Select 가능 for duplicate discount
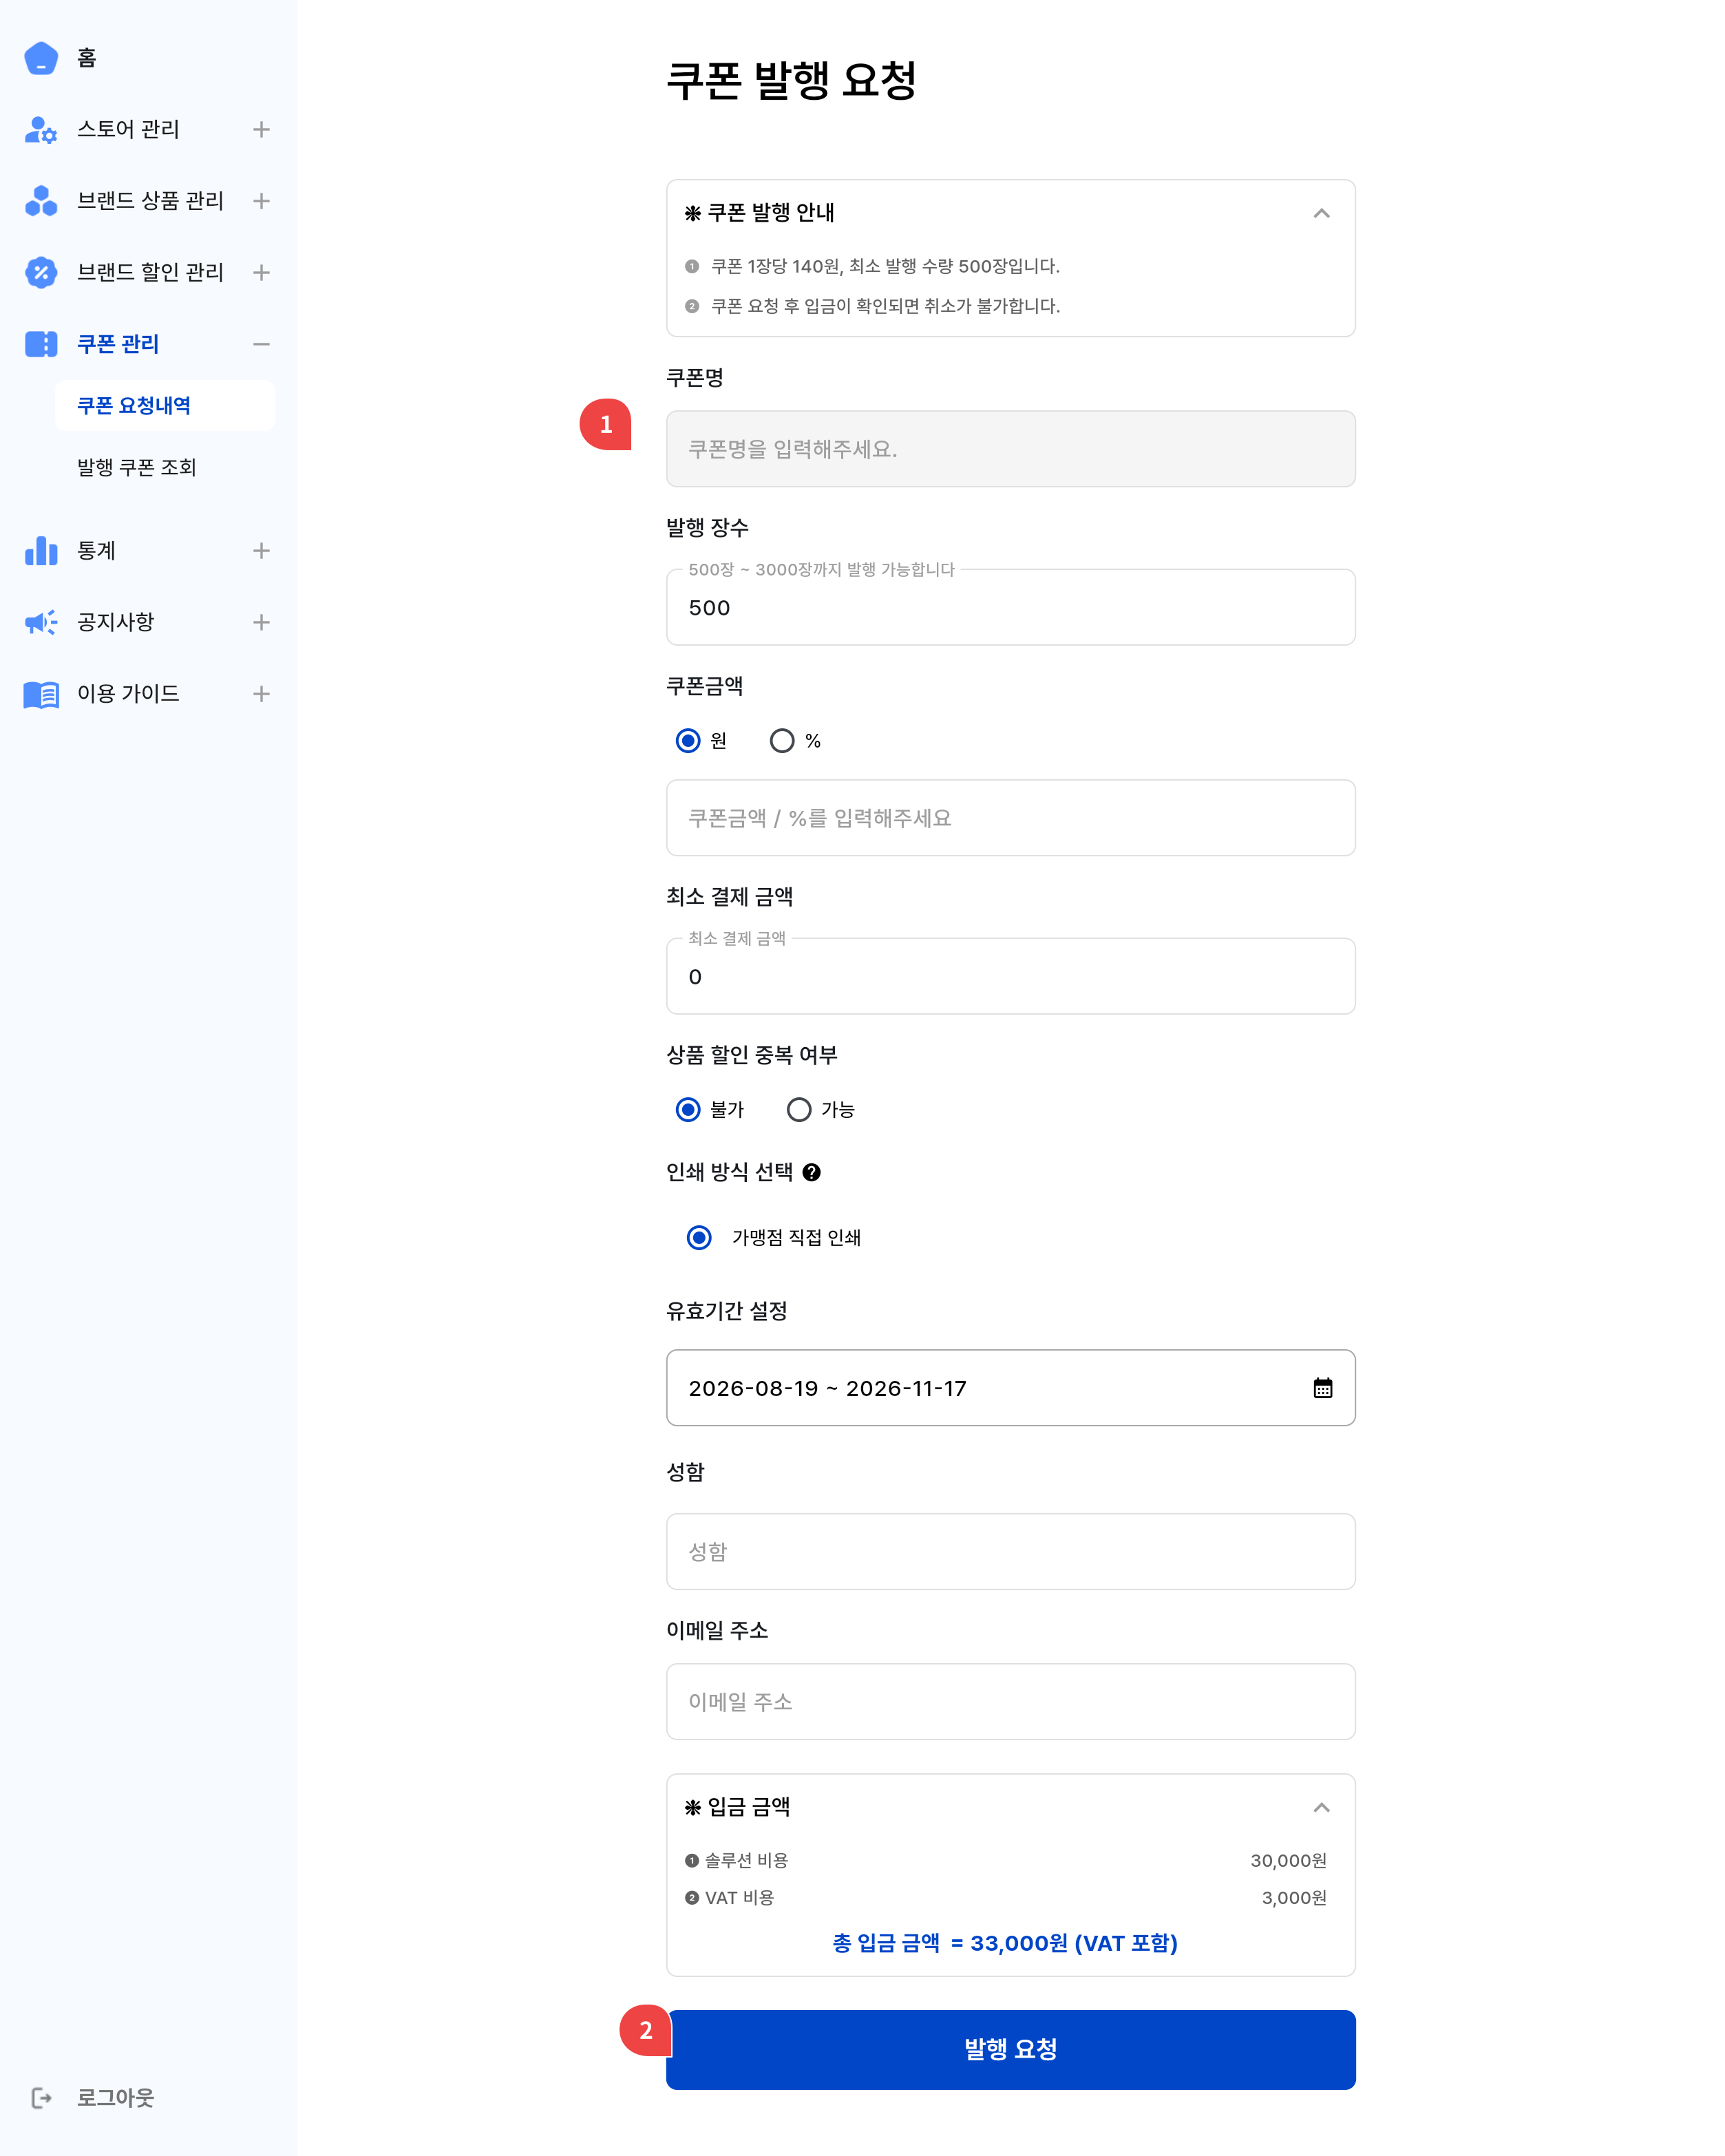 pyautogui.click(x=799, y=1110)
